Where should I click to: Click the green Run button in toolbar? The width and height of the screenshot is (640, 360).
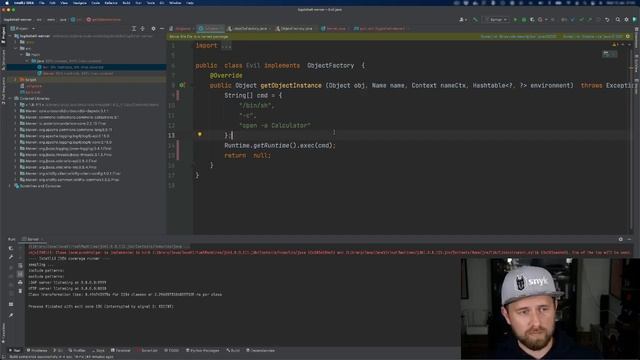pos(515,20)
